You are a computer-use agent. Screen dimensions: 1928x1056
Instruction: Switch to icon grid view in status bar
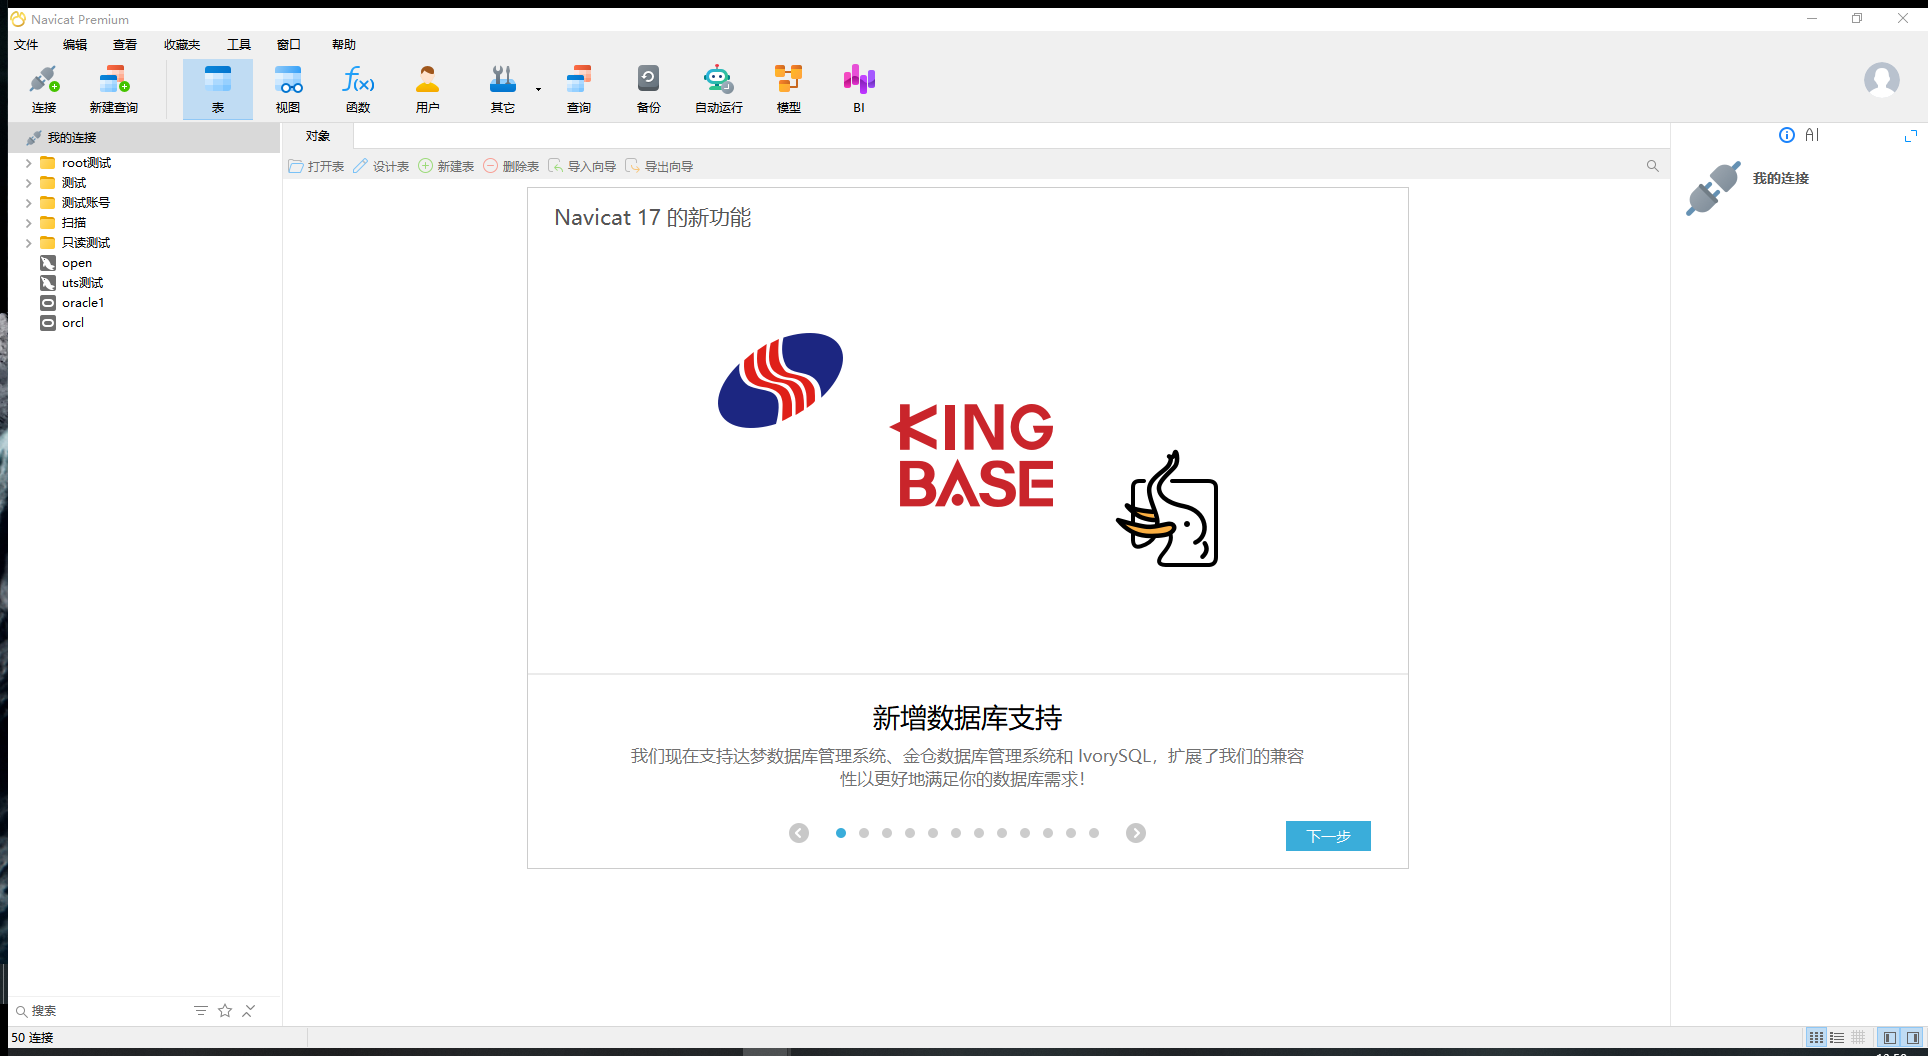(x=1816, y=1038)
